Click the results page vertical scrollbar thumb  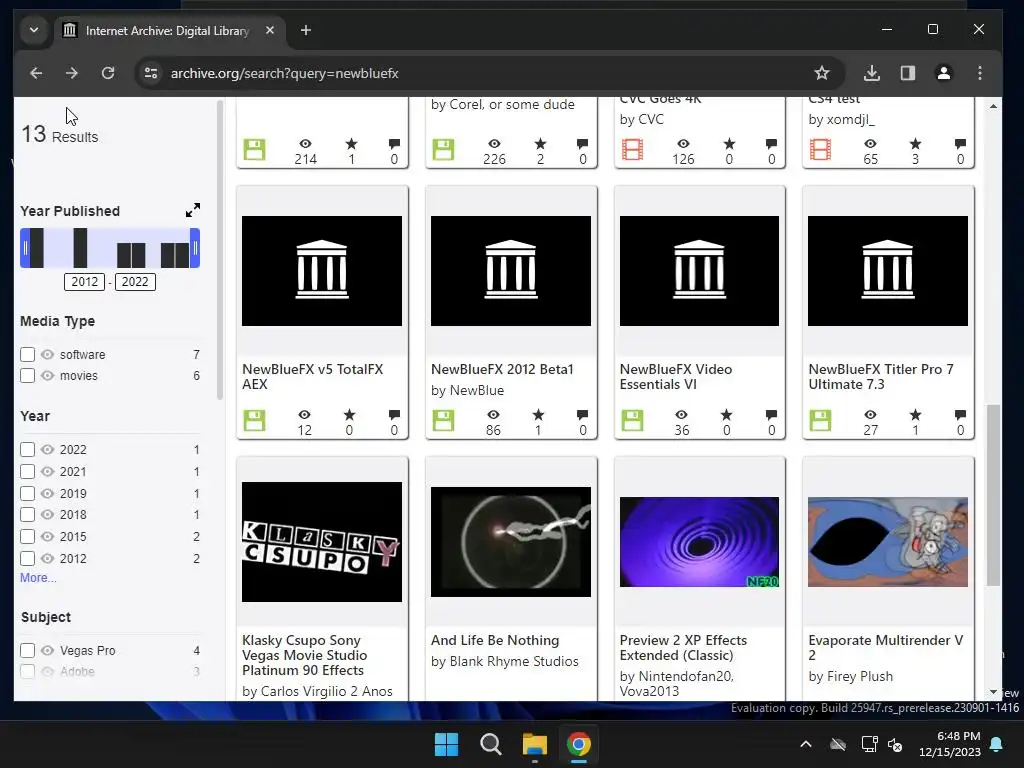click(993, 495)
